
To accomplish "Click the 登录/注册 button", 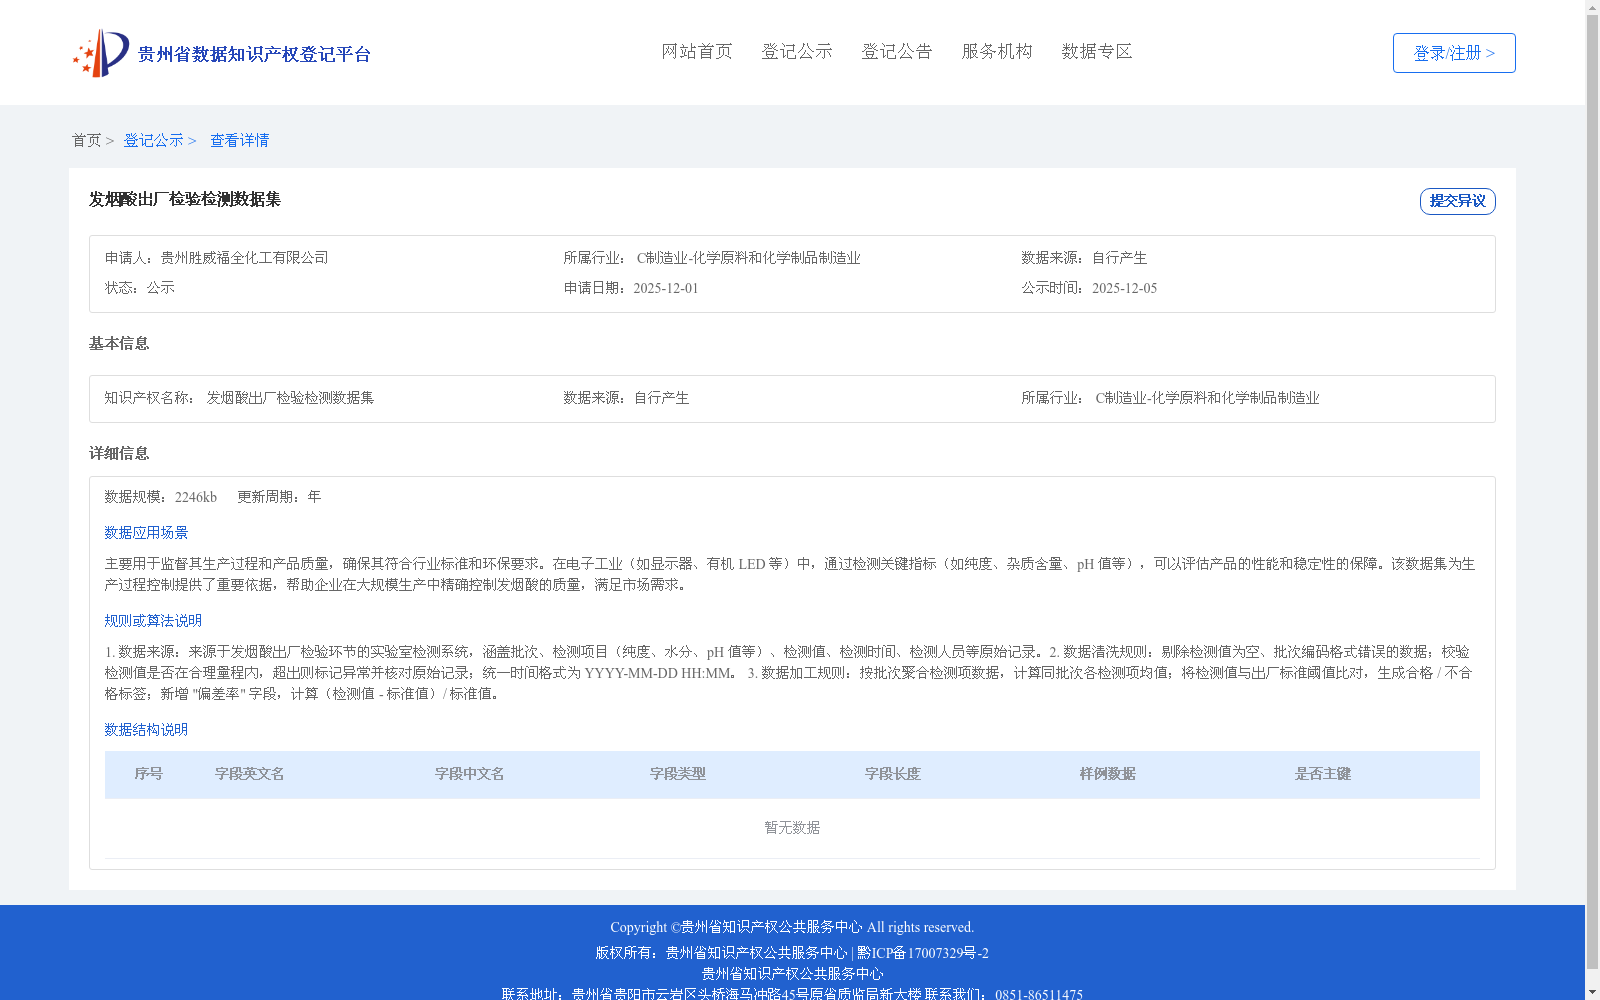I will tap(1454, 53).
